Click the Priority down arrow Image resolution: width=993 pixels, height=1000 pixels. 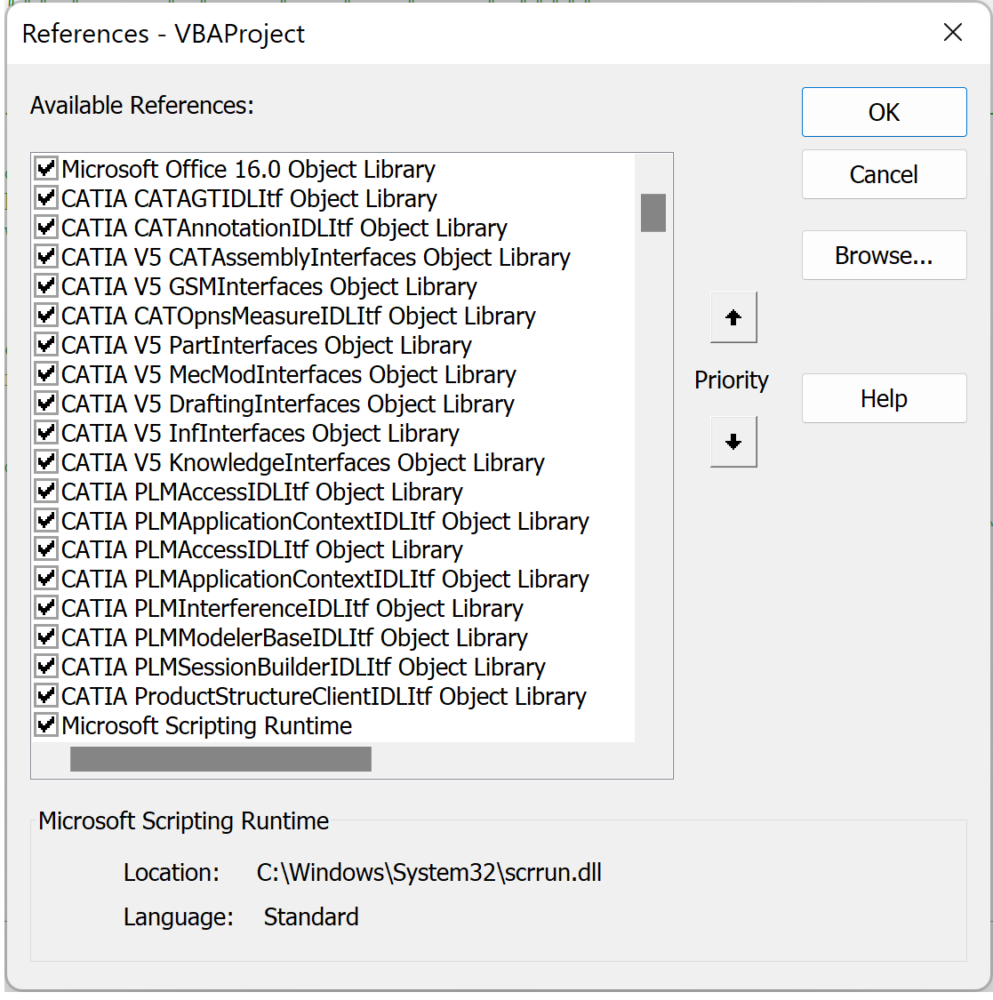pyautogui.click(x=733, y=441)
